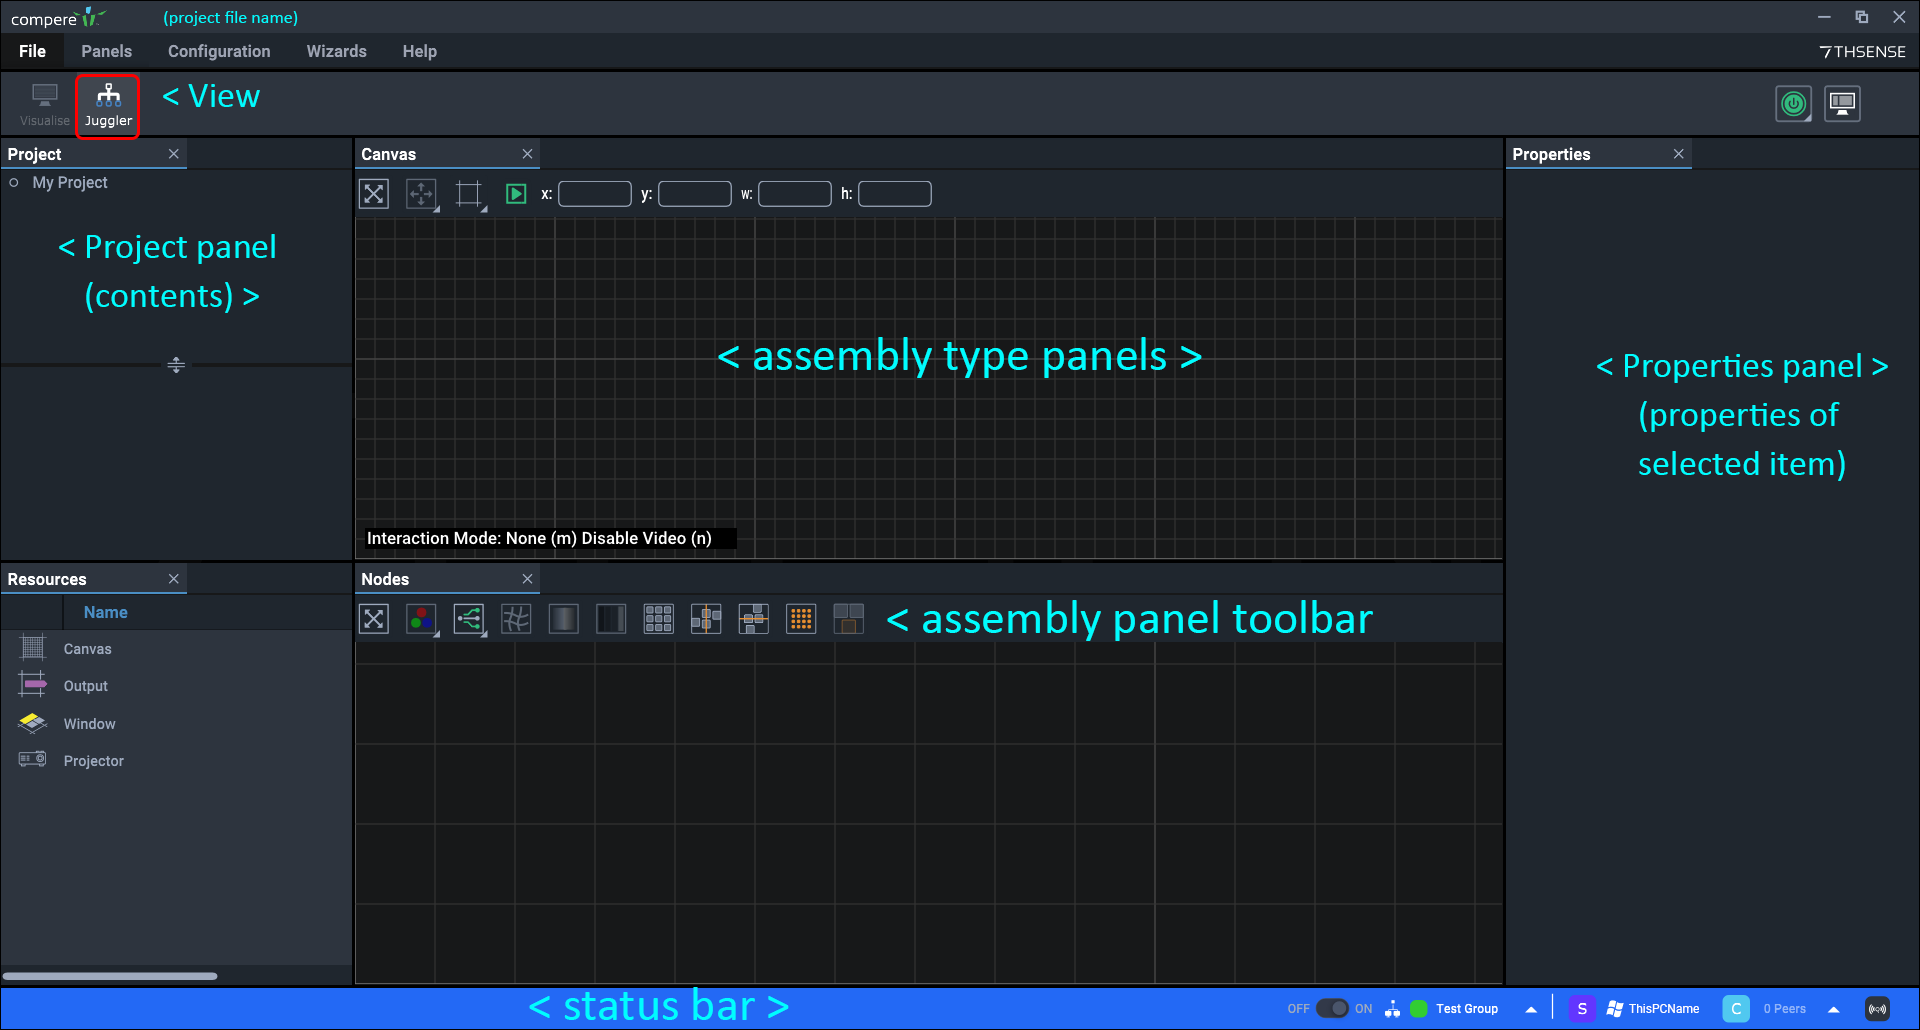Click the 7THSENSE logo
The image size is (1920, 1030).
point(1862,52)
